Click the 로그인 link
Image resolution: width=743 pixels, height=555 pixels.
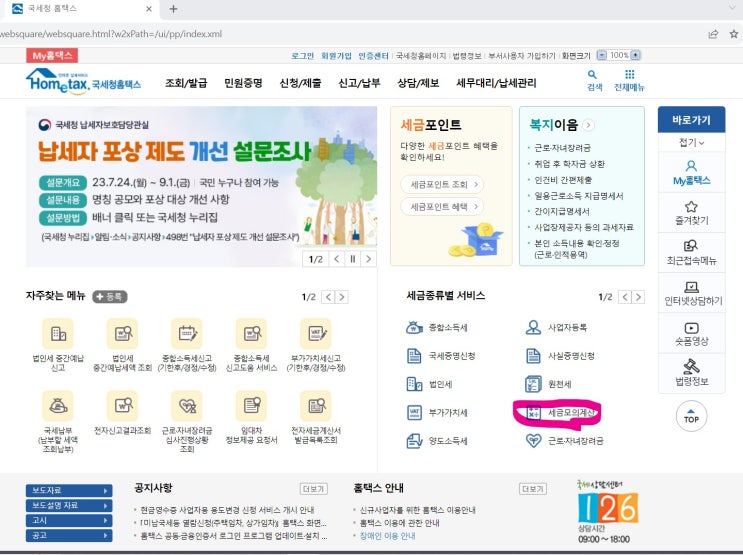click(302, 56)
